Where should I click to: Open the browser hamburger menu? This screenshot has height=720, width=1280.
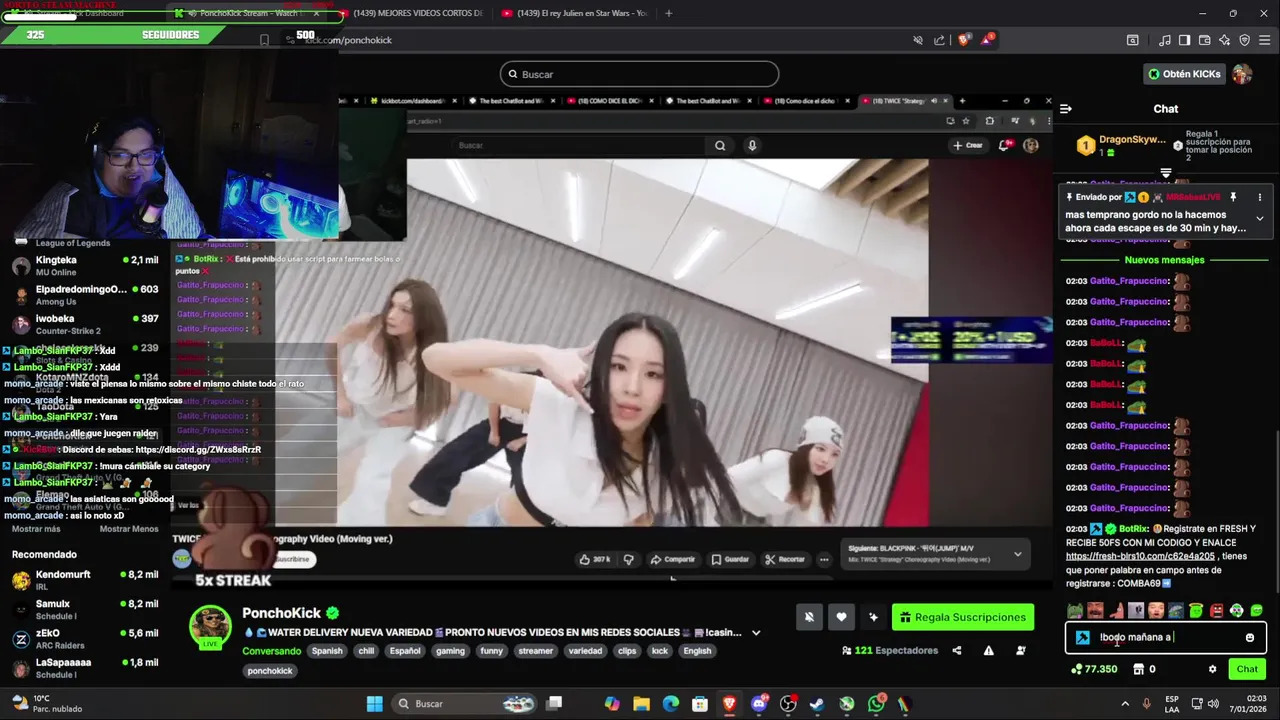(x=1265, y=40)
